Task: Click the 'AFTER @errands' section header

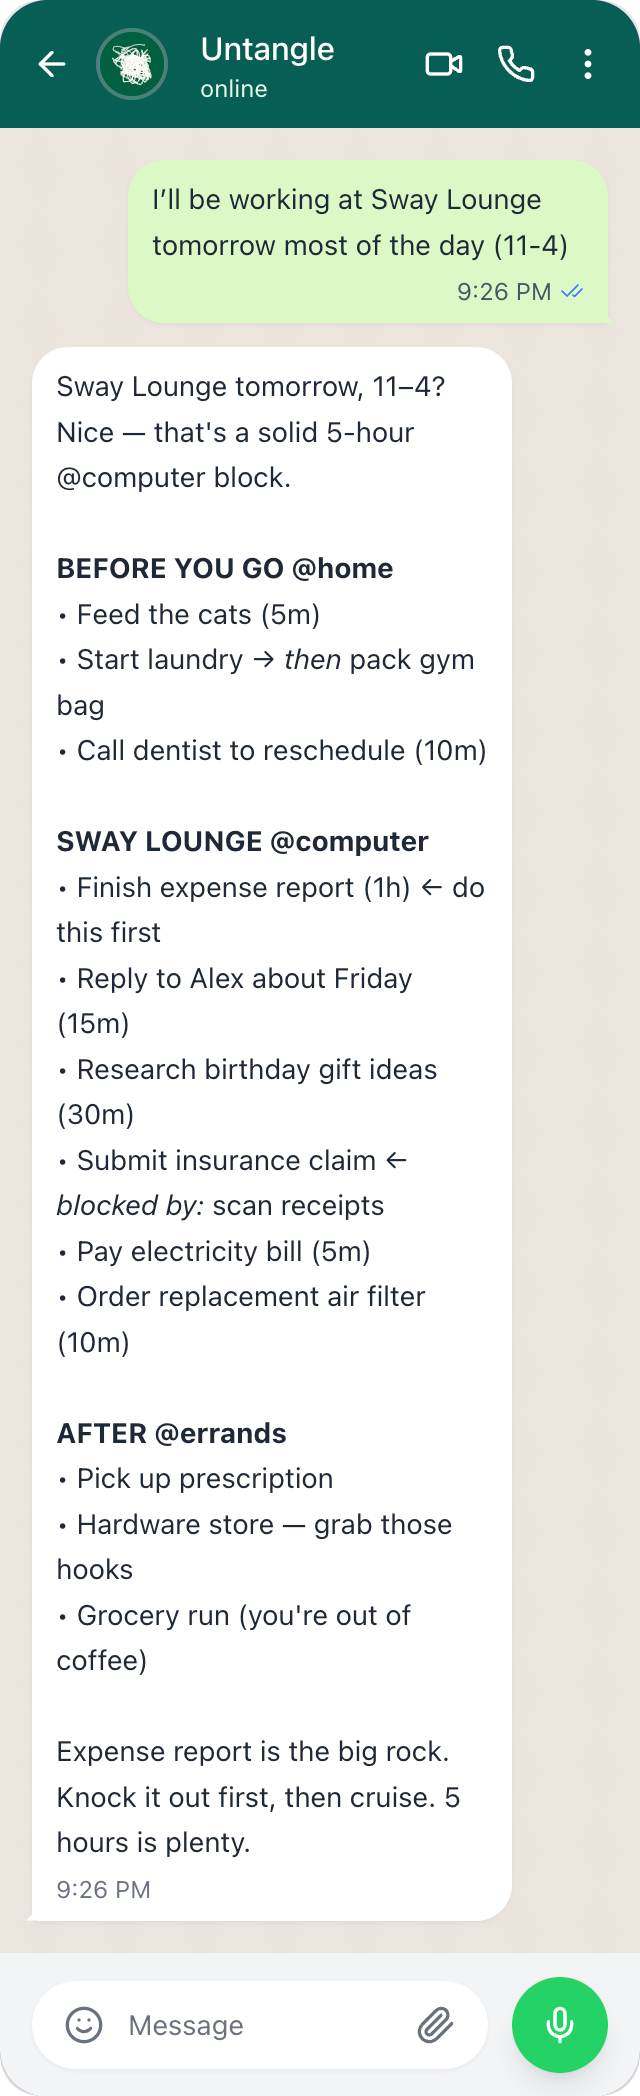Action: (170, 1433)
